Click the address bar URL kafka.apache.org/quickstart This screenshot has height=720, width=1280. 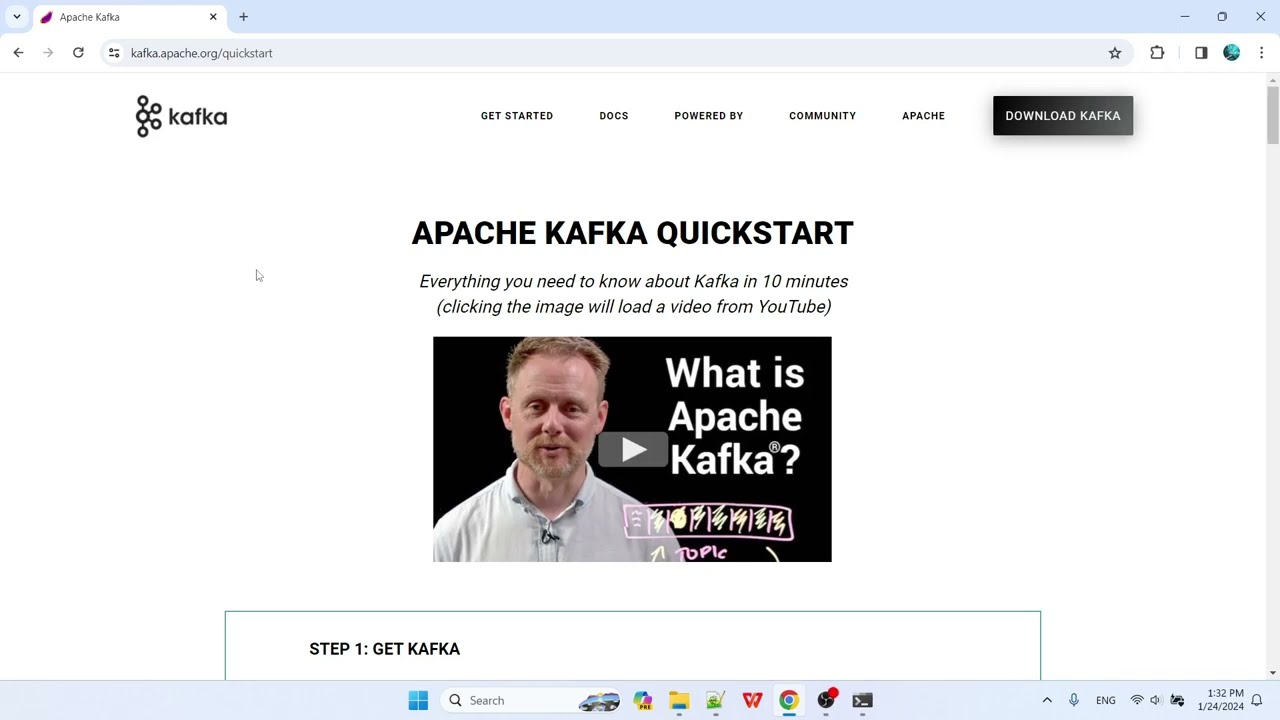pos(201,53)
